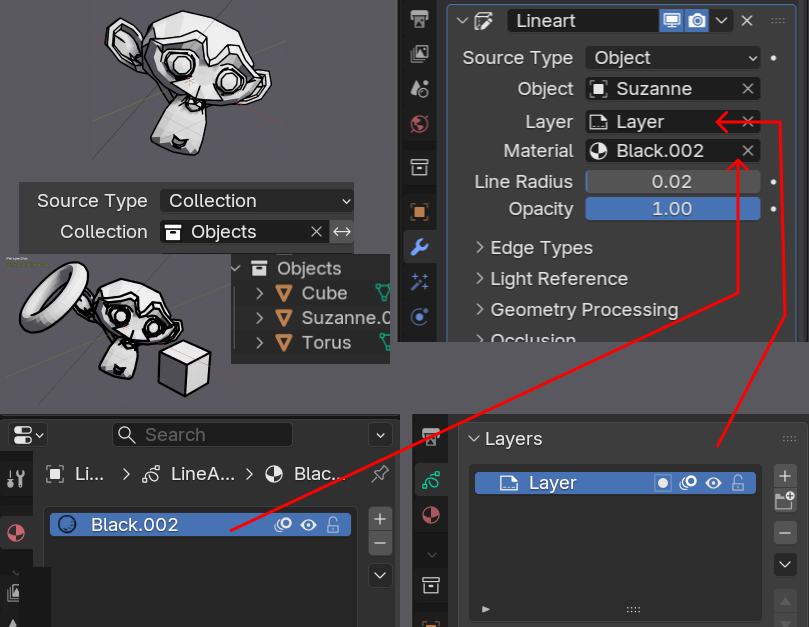
Task: Expand the Light Reference section
Action: pyautogui.click(x=558, y=279)
